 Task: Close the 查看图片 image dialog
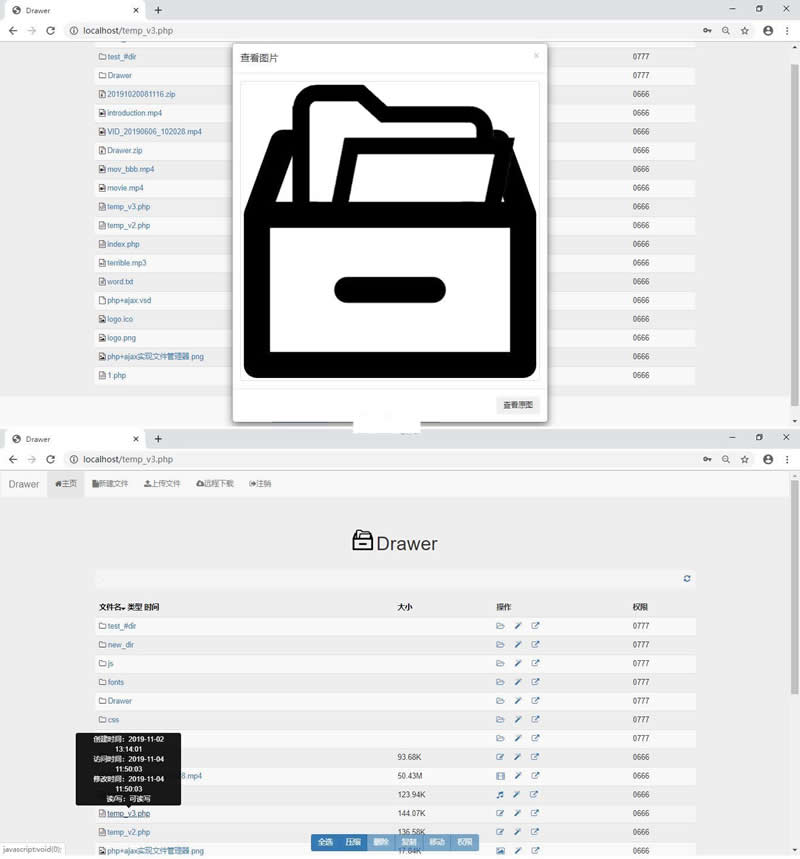point(536,55)
